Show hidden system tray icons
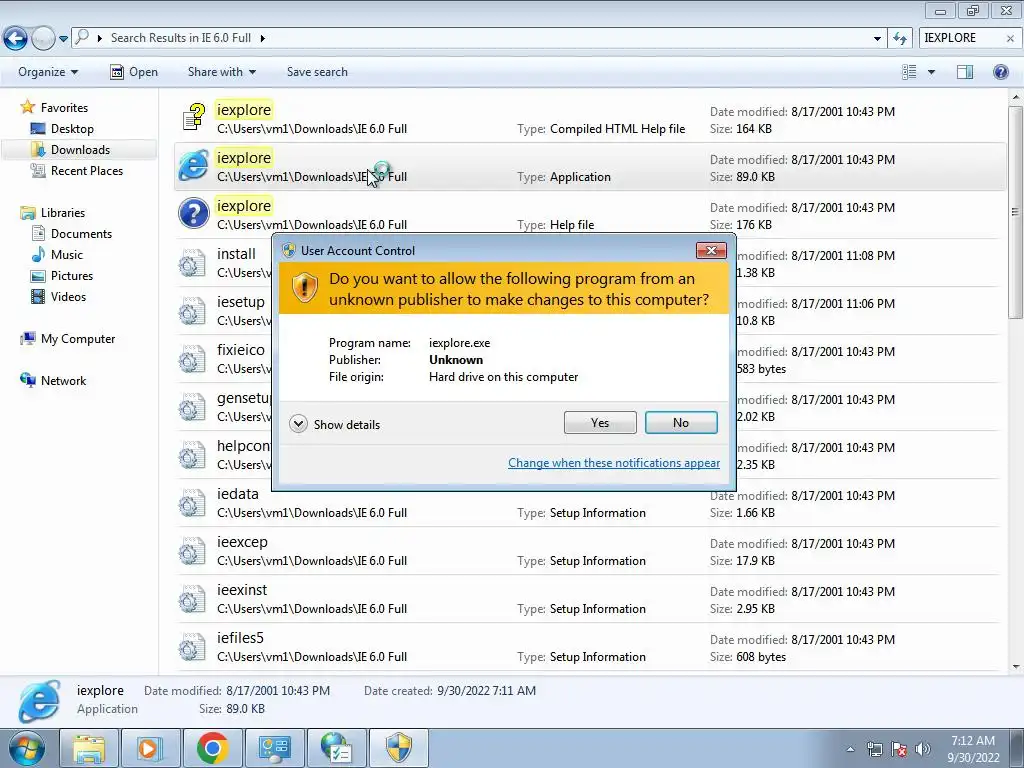The height and width of the screenshot is (768, 1024). coord(850,749)
